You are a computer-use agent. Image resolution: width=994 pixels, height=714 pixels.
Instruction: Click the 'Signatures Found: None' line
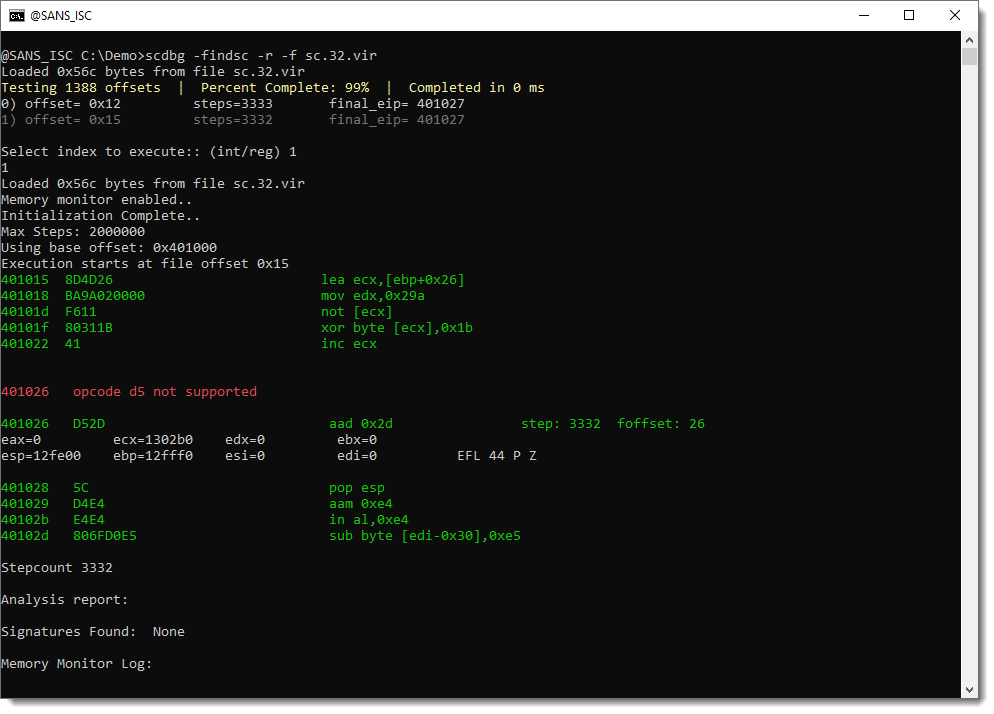point(92,632)
